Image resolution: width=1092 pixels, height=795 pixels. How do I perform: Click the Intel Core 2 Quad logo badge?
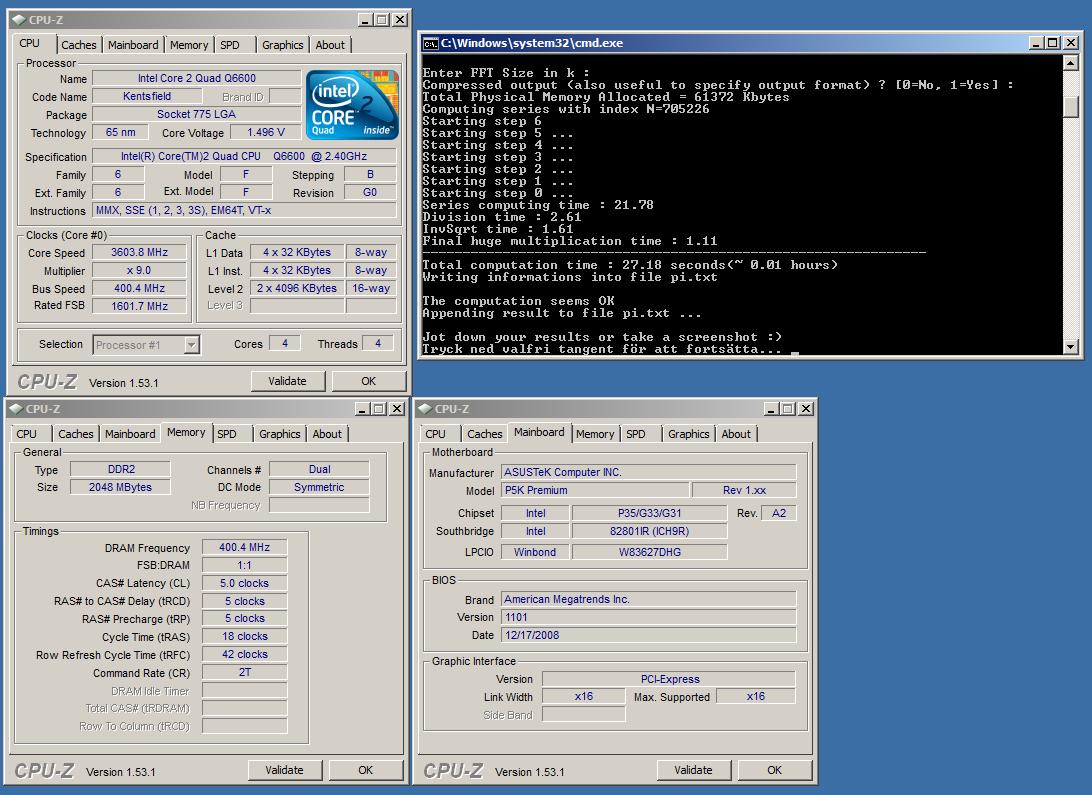[352, 104]
